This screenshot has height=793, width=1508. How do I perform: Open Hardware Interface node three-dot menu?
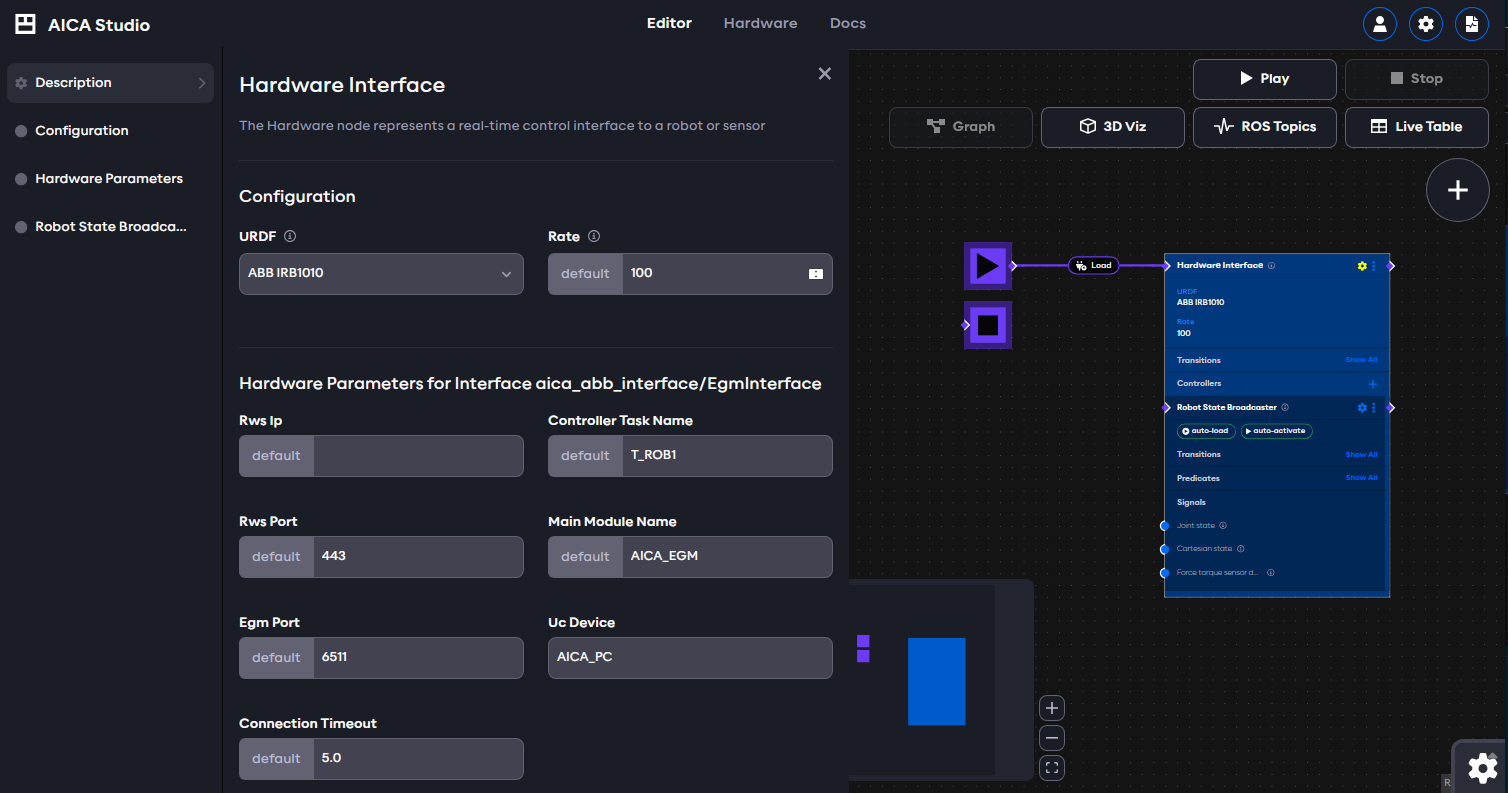(1374, 266)
